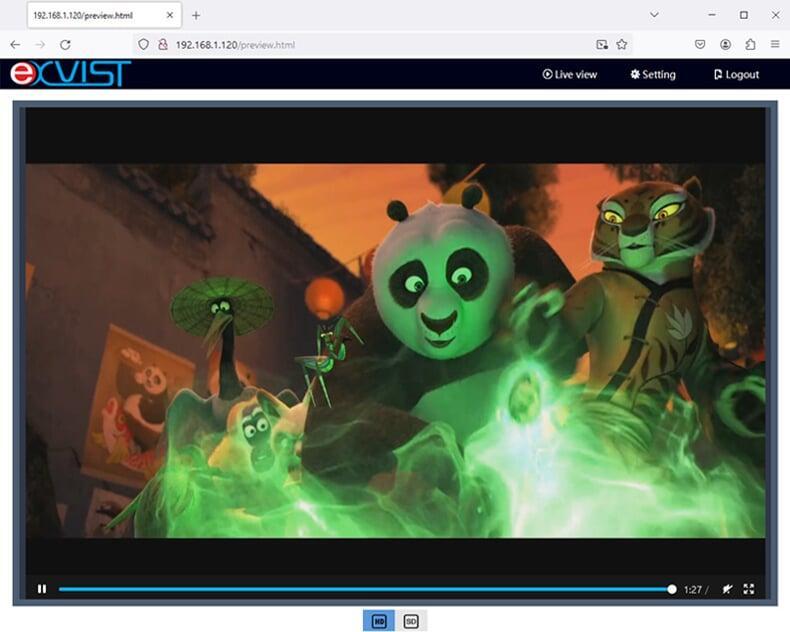790x632 pixels.
Task: Toggle the muted speaker icon
Action: 727,589
